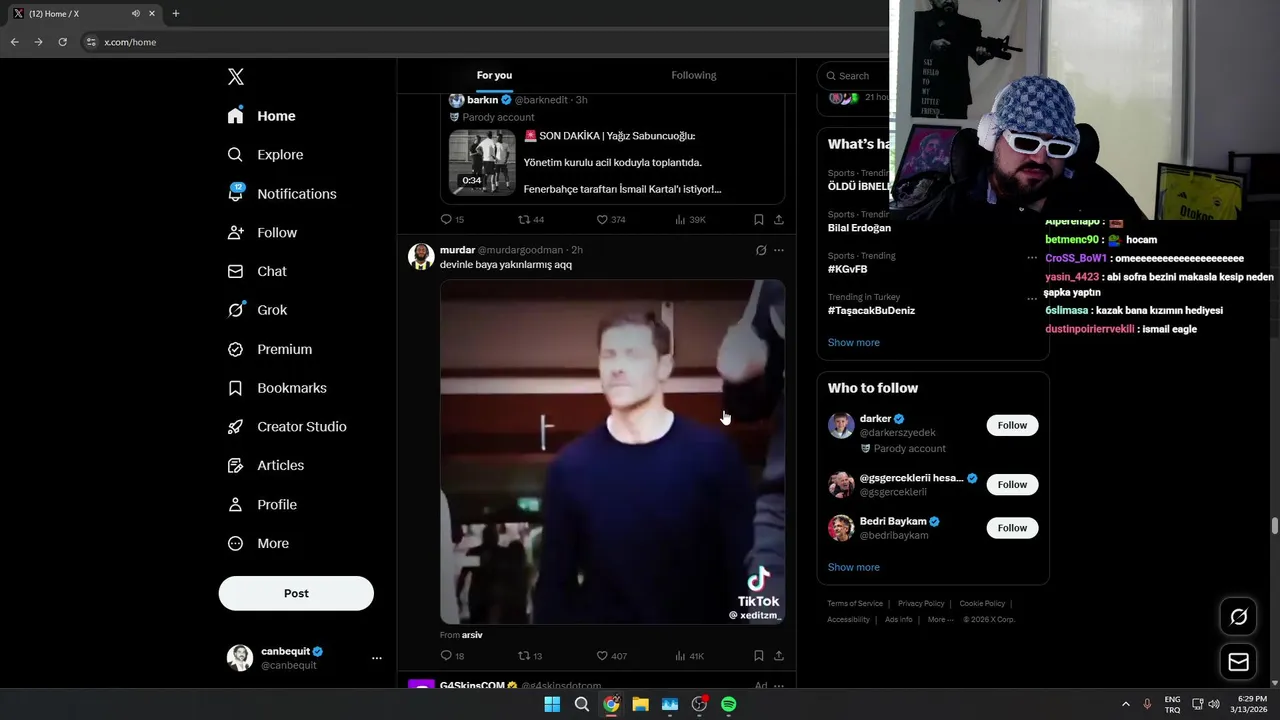Show hidden system tray icons
This screenshot has height=720, width=1280.
(x=1125, y=704)
